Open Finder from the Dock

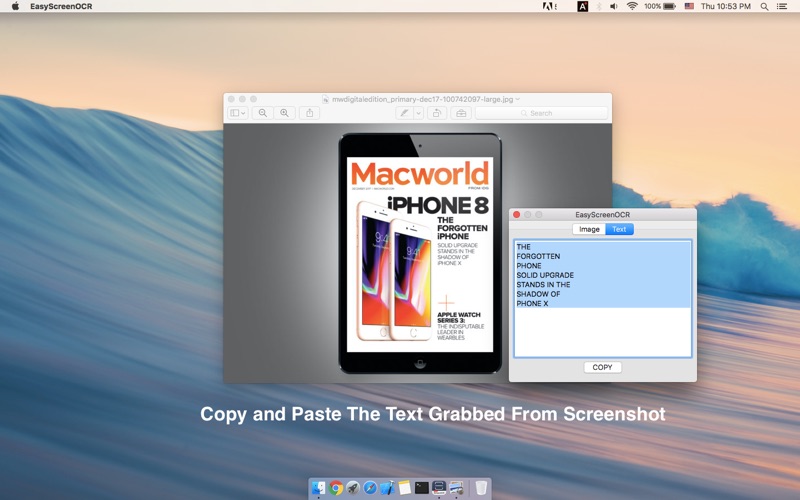pyautogui.click(x=318, y=488)
